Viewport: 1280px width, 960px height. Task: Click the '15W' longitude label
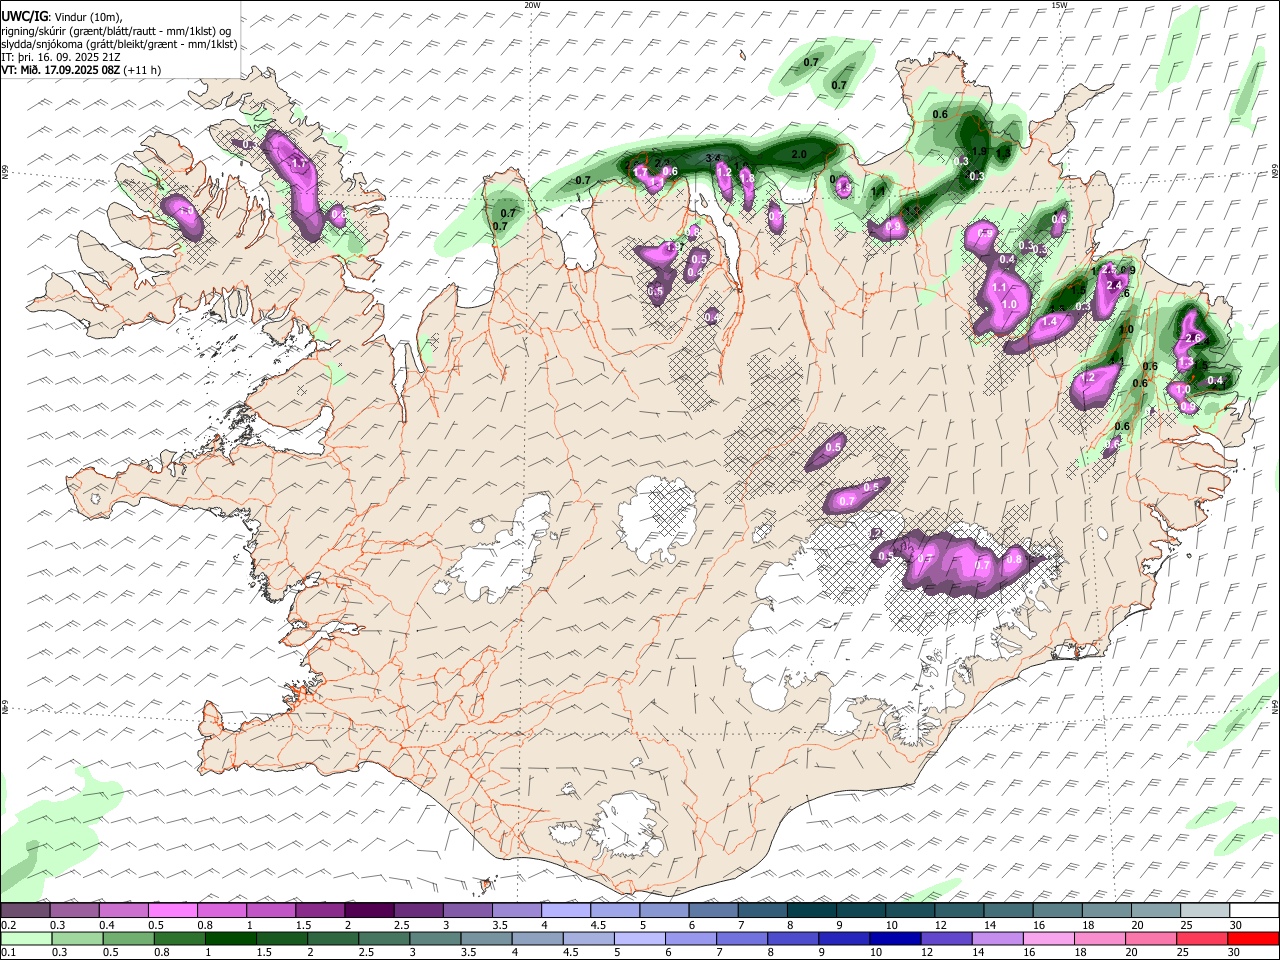[x=1059, y=5]
